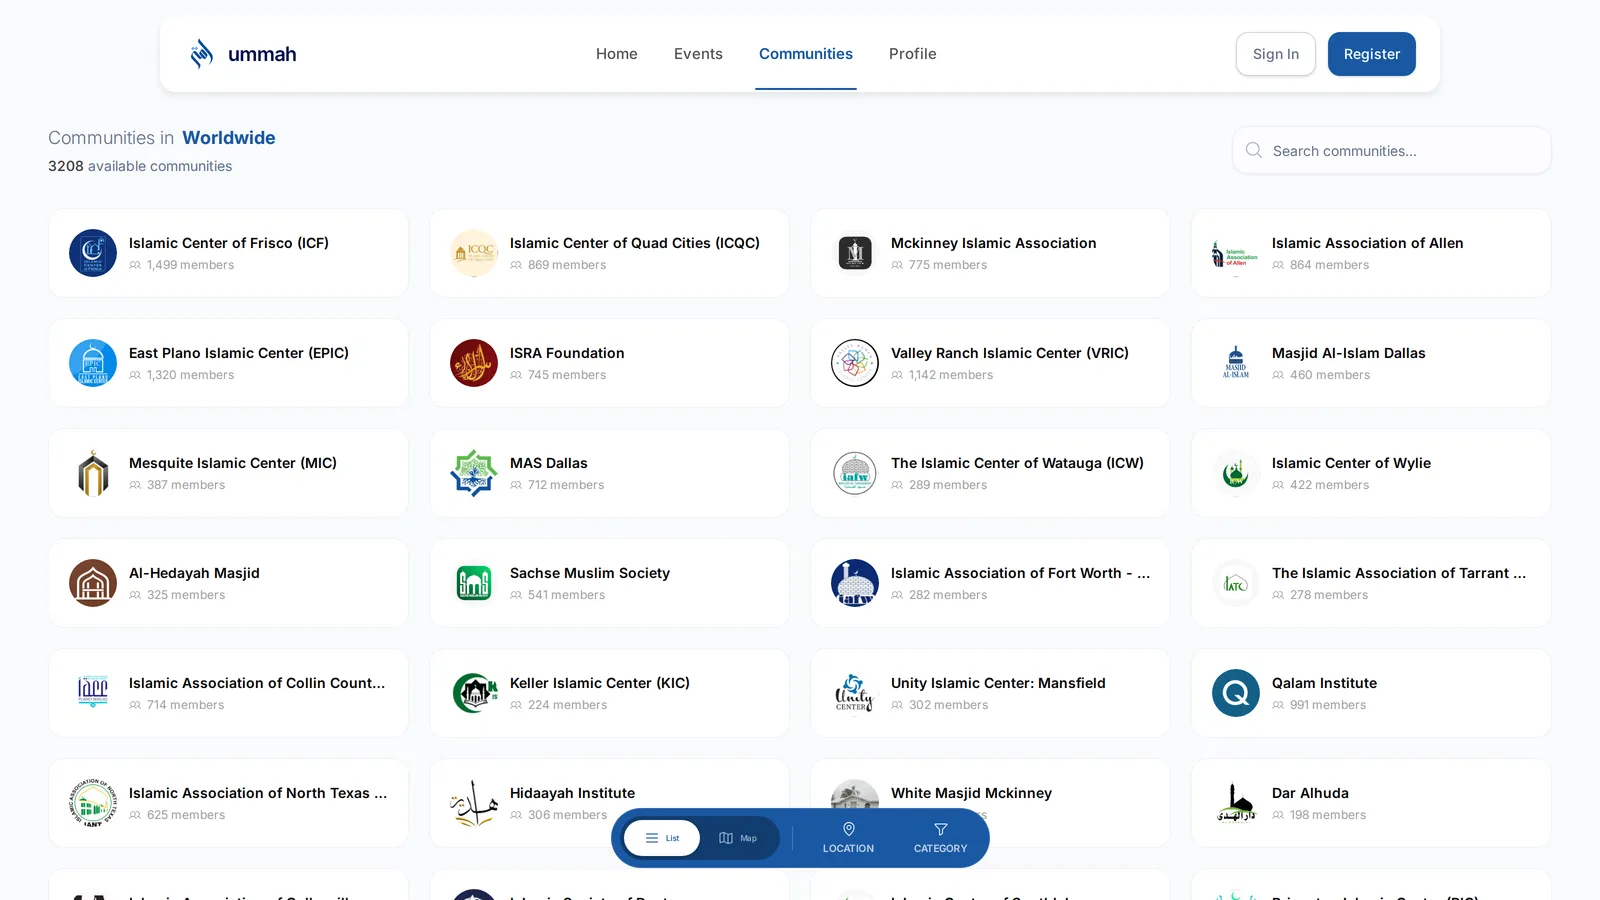Select Islamic Association of North Texas name
The height and width of the screenshot is (900, 1600).
tap(258, 793)
